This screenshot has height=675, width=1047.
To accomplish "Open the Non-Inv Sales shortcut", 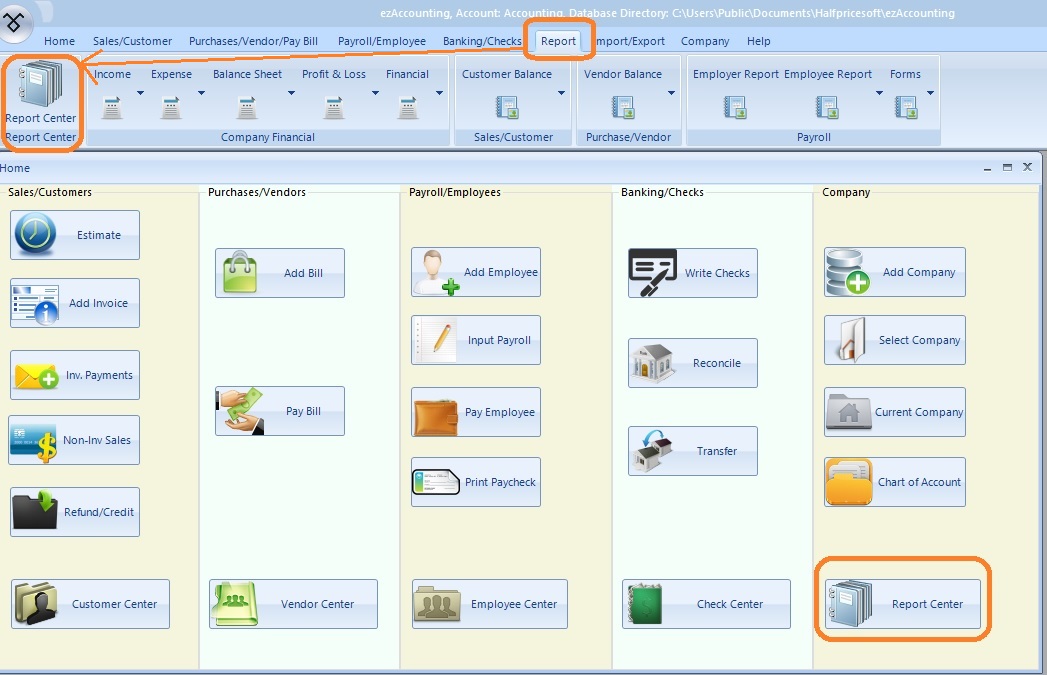I will click(x=75, y=441).
